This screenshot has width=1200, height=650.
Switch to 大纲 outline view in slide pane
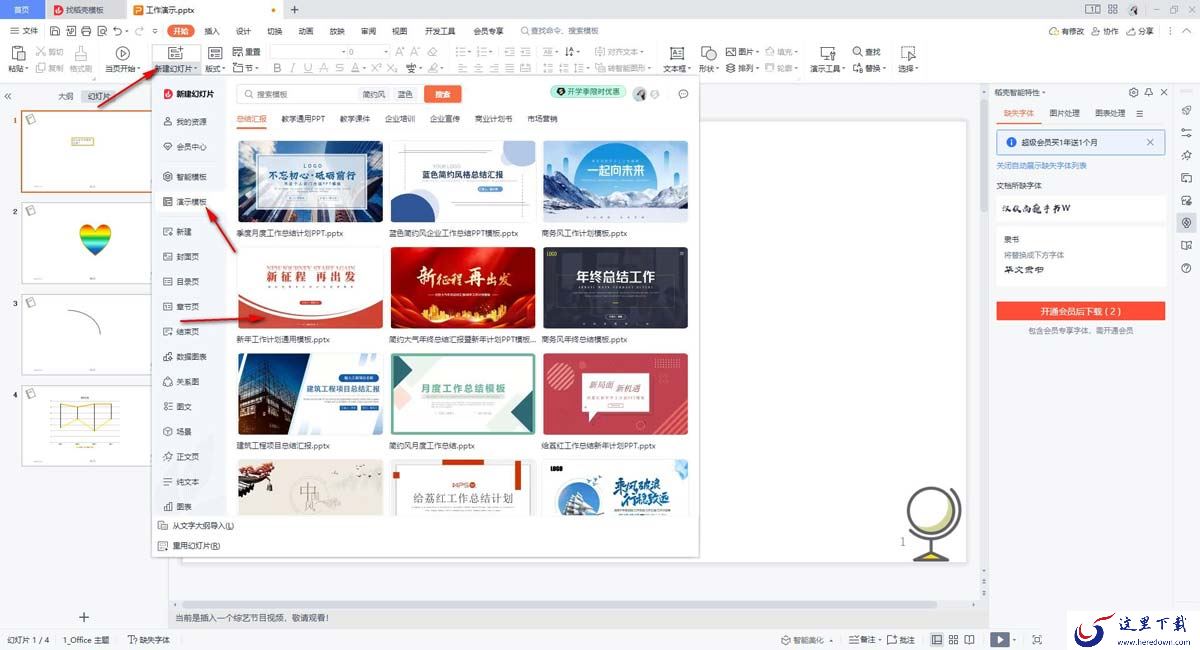click(x=66, y=97)
